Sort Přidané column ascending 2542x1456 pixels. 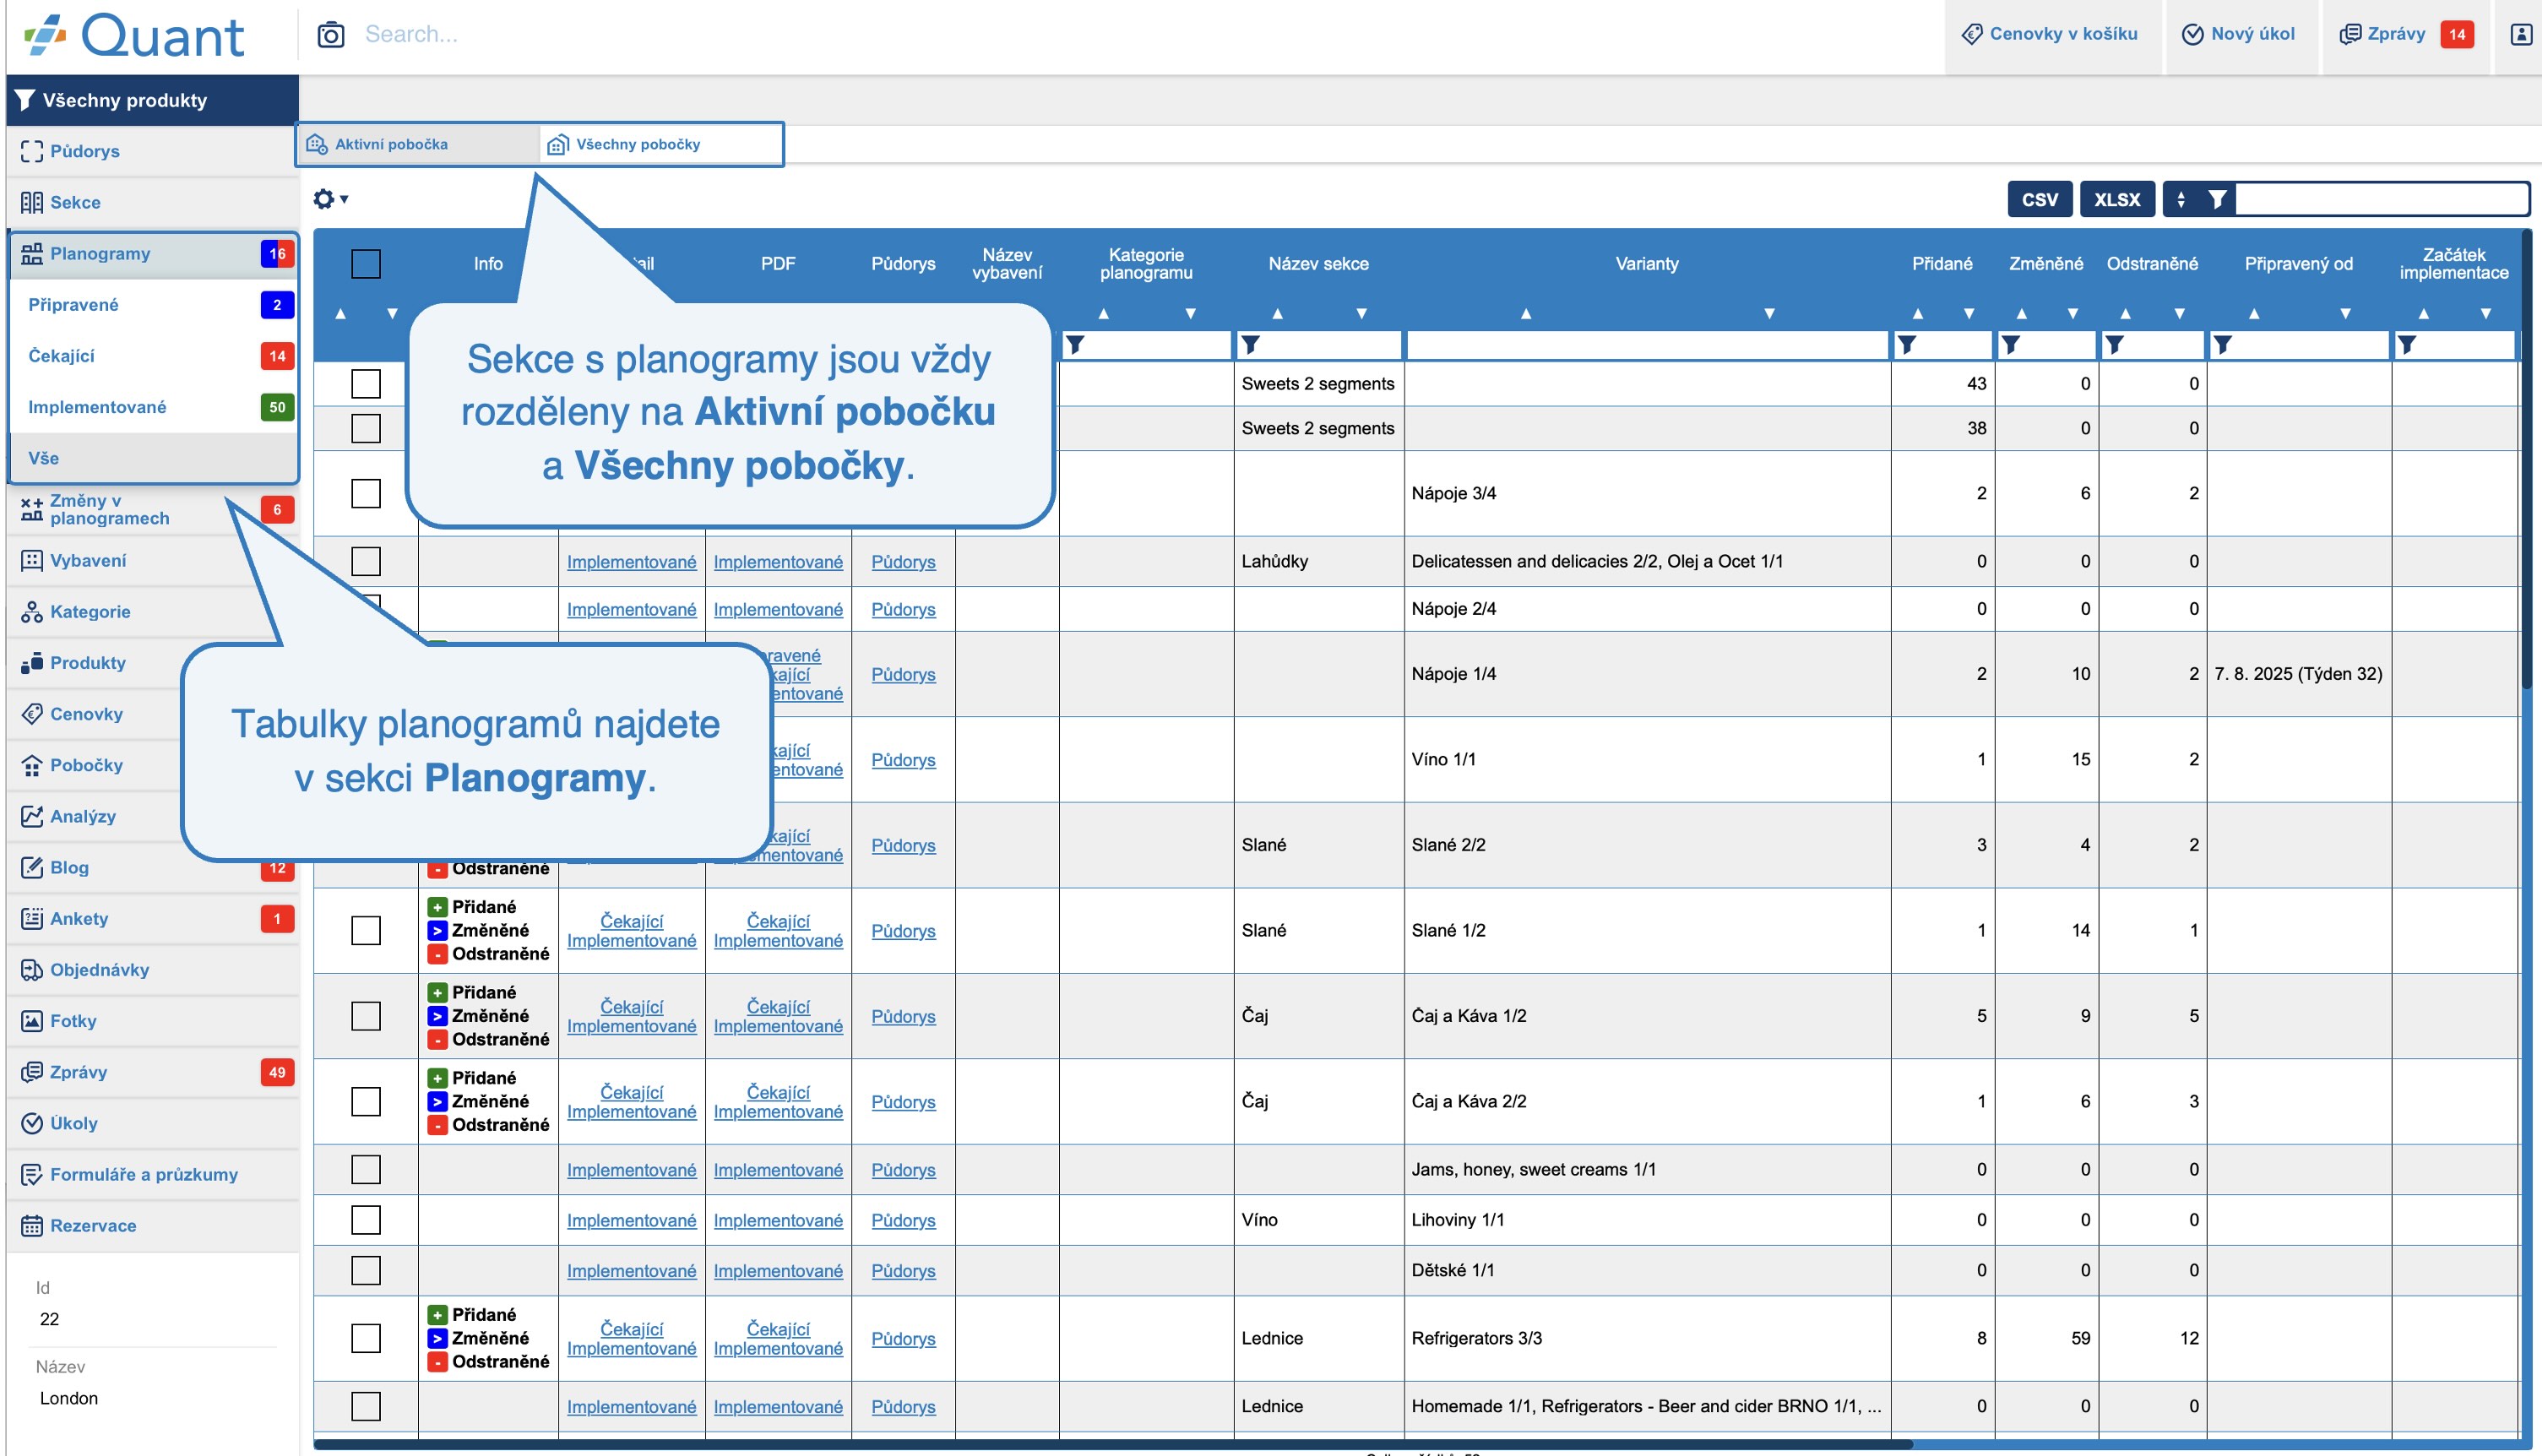click(x=1917, y=314)
